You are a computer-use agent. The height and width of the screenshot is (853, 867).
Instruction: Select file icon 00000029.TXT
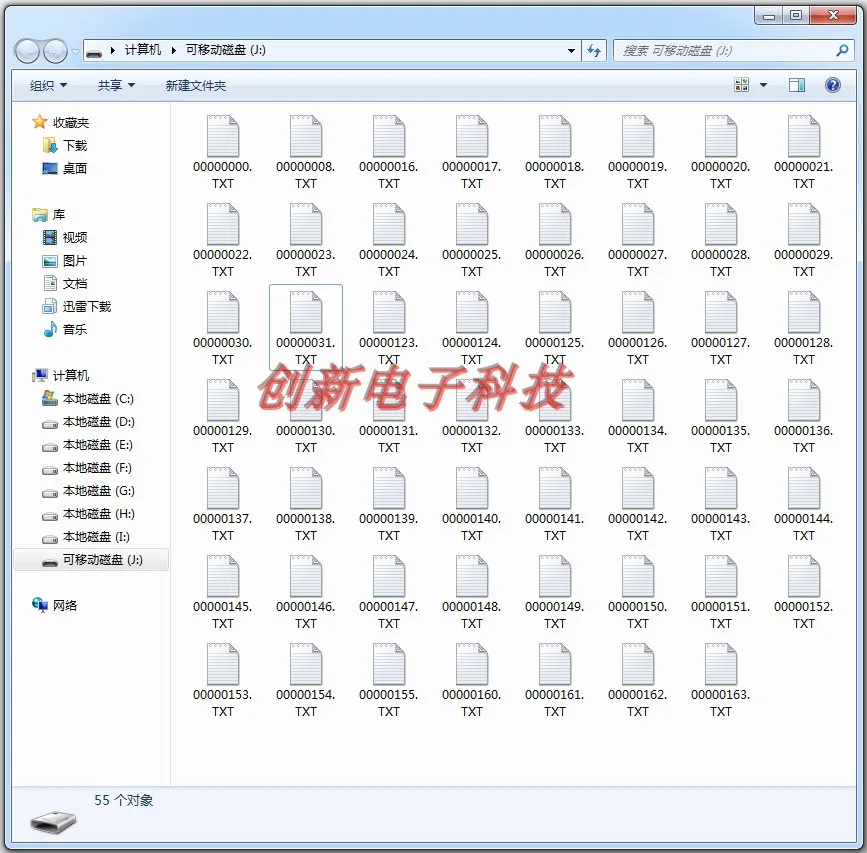803,224
